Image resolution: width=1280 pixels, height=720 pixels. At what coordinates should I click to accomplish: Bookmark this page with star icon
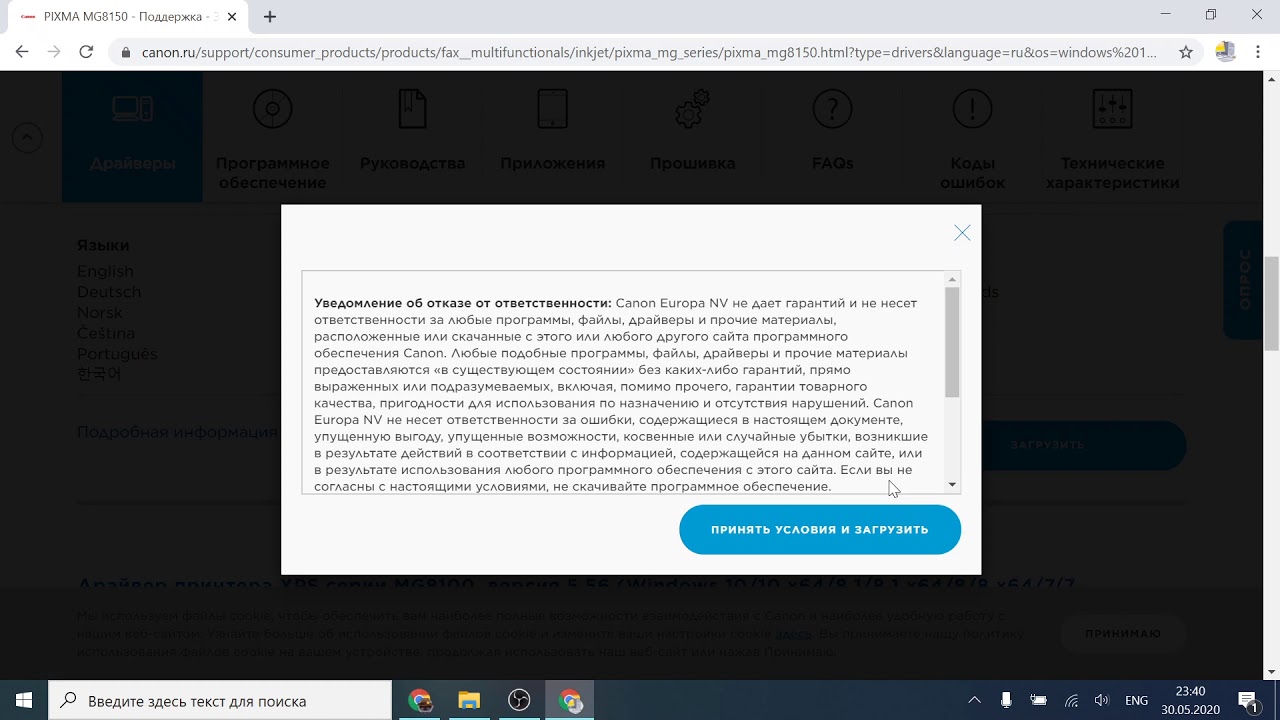(x=1186, y=52)
